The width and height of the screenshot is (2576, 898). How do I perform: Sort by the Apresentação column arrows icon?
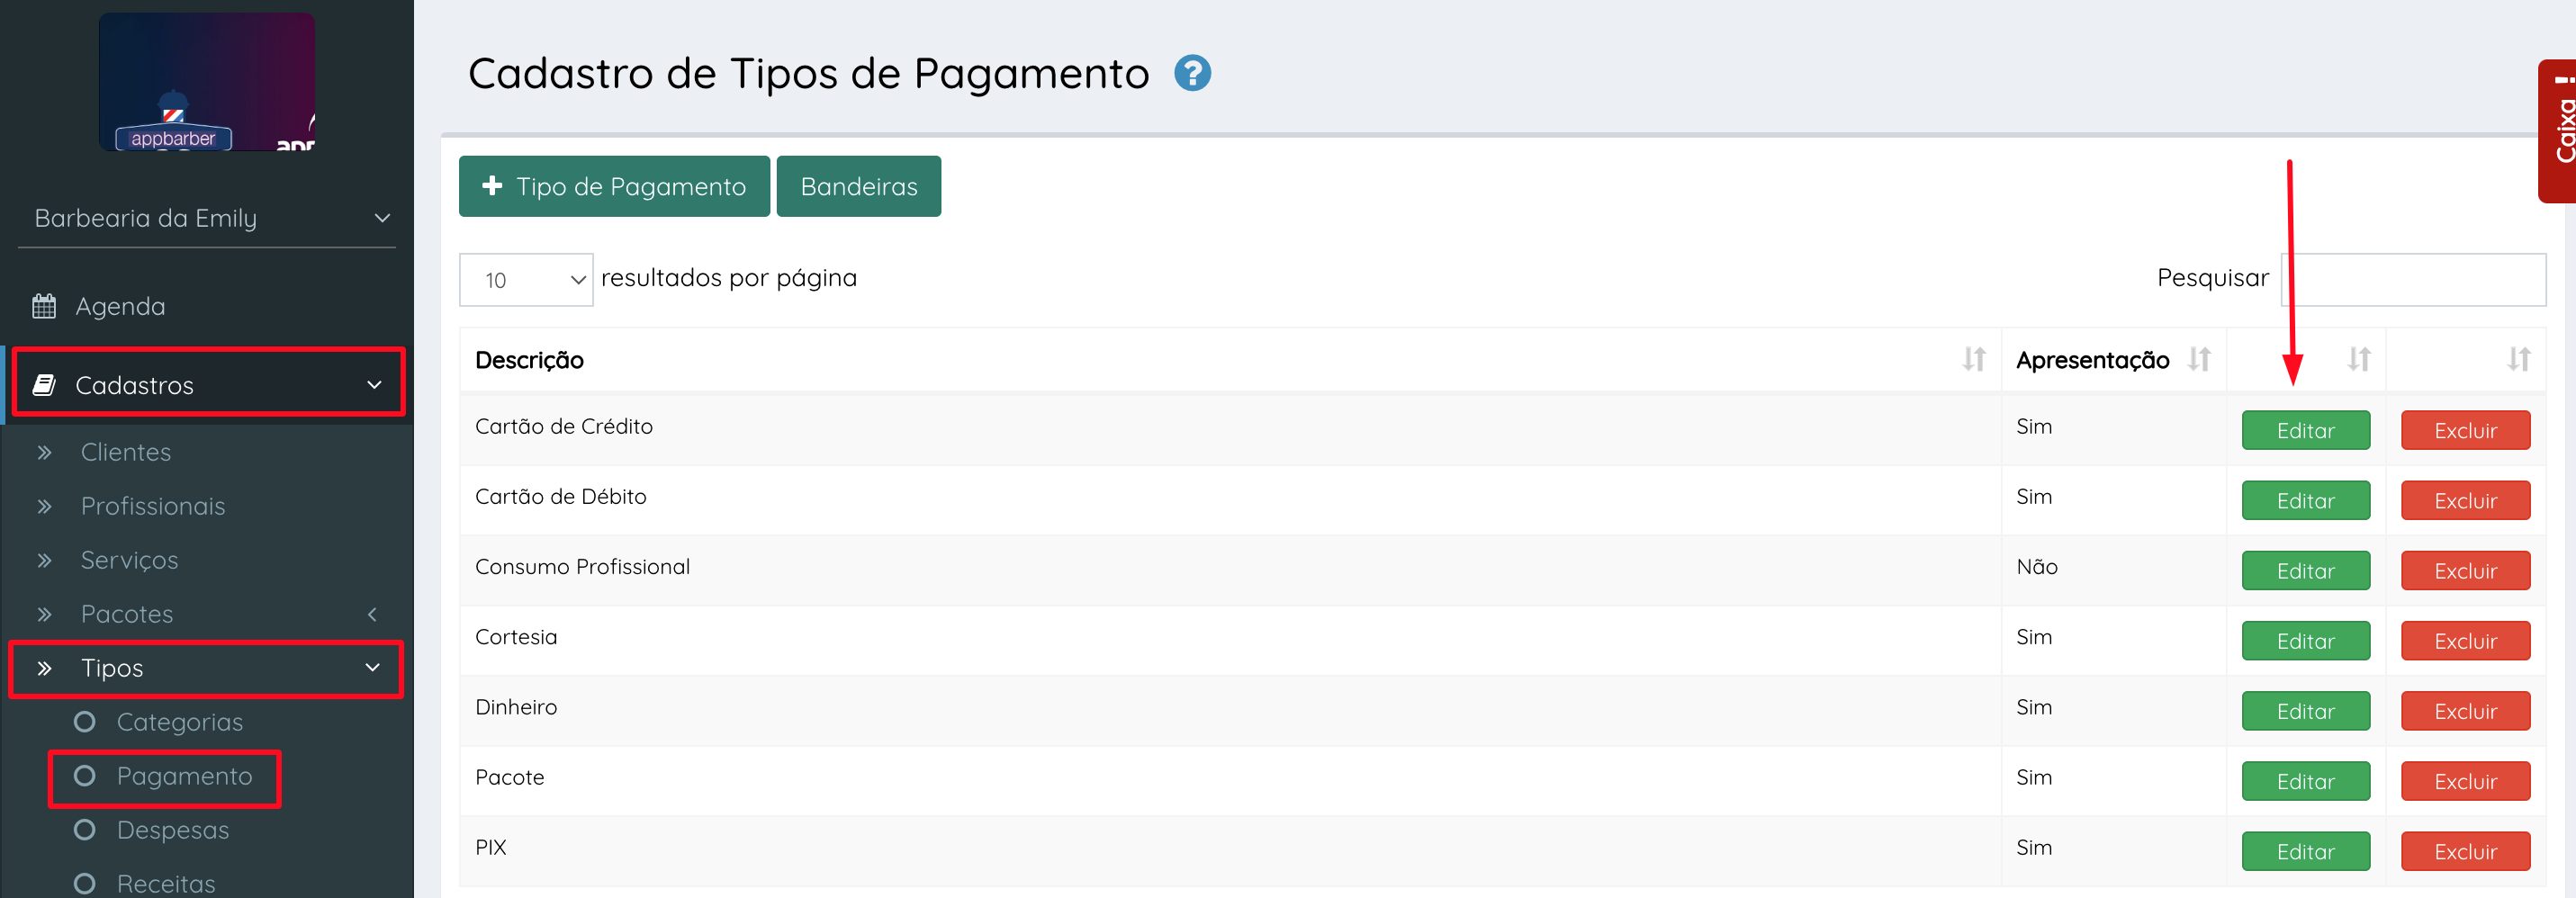click(2198, 359)
